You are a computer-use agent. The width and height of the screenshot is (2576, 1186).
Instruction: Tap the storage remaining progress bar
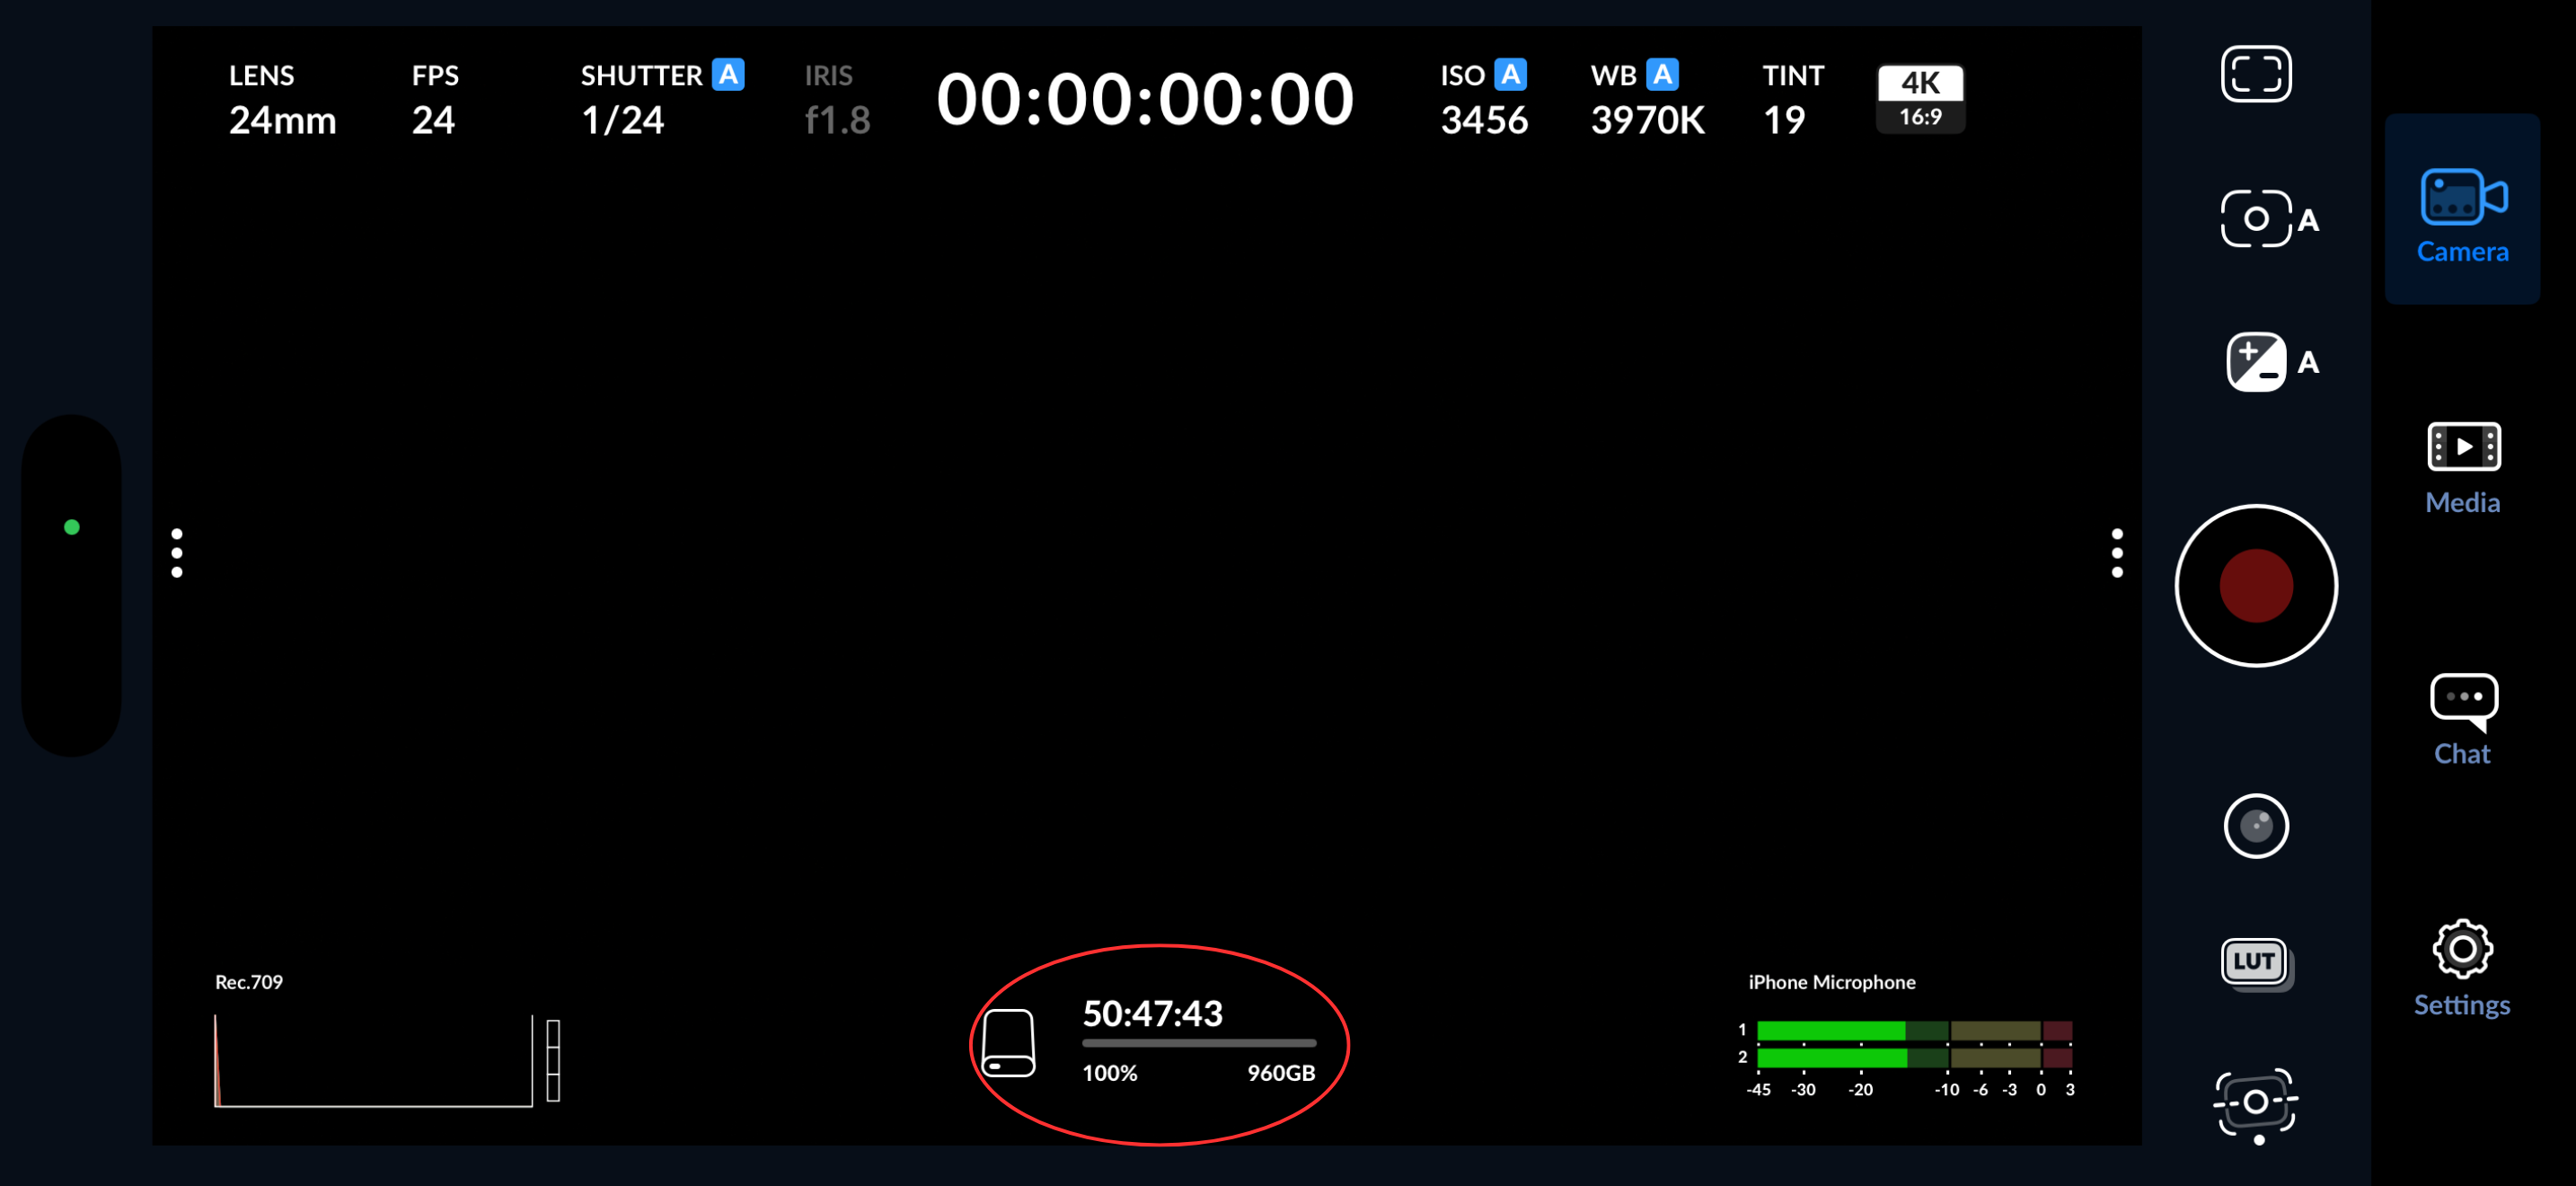(1198, 1043)
